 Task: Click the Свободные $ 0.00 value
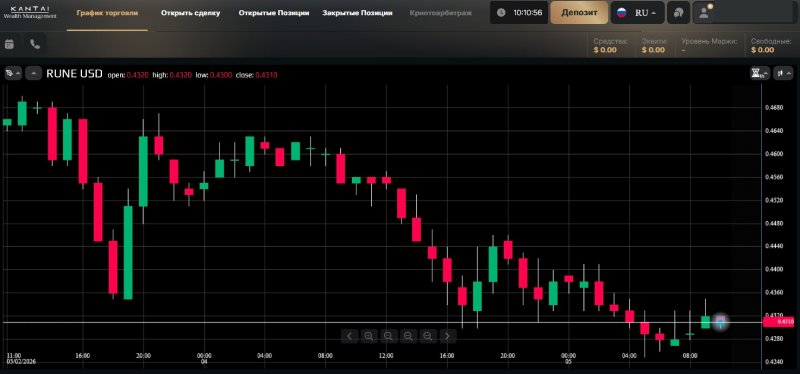(770, 45)
